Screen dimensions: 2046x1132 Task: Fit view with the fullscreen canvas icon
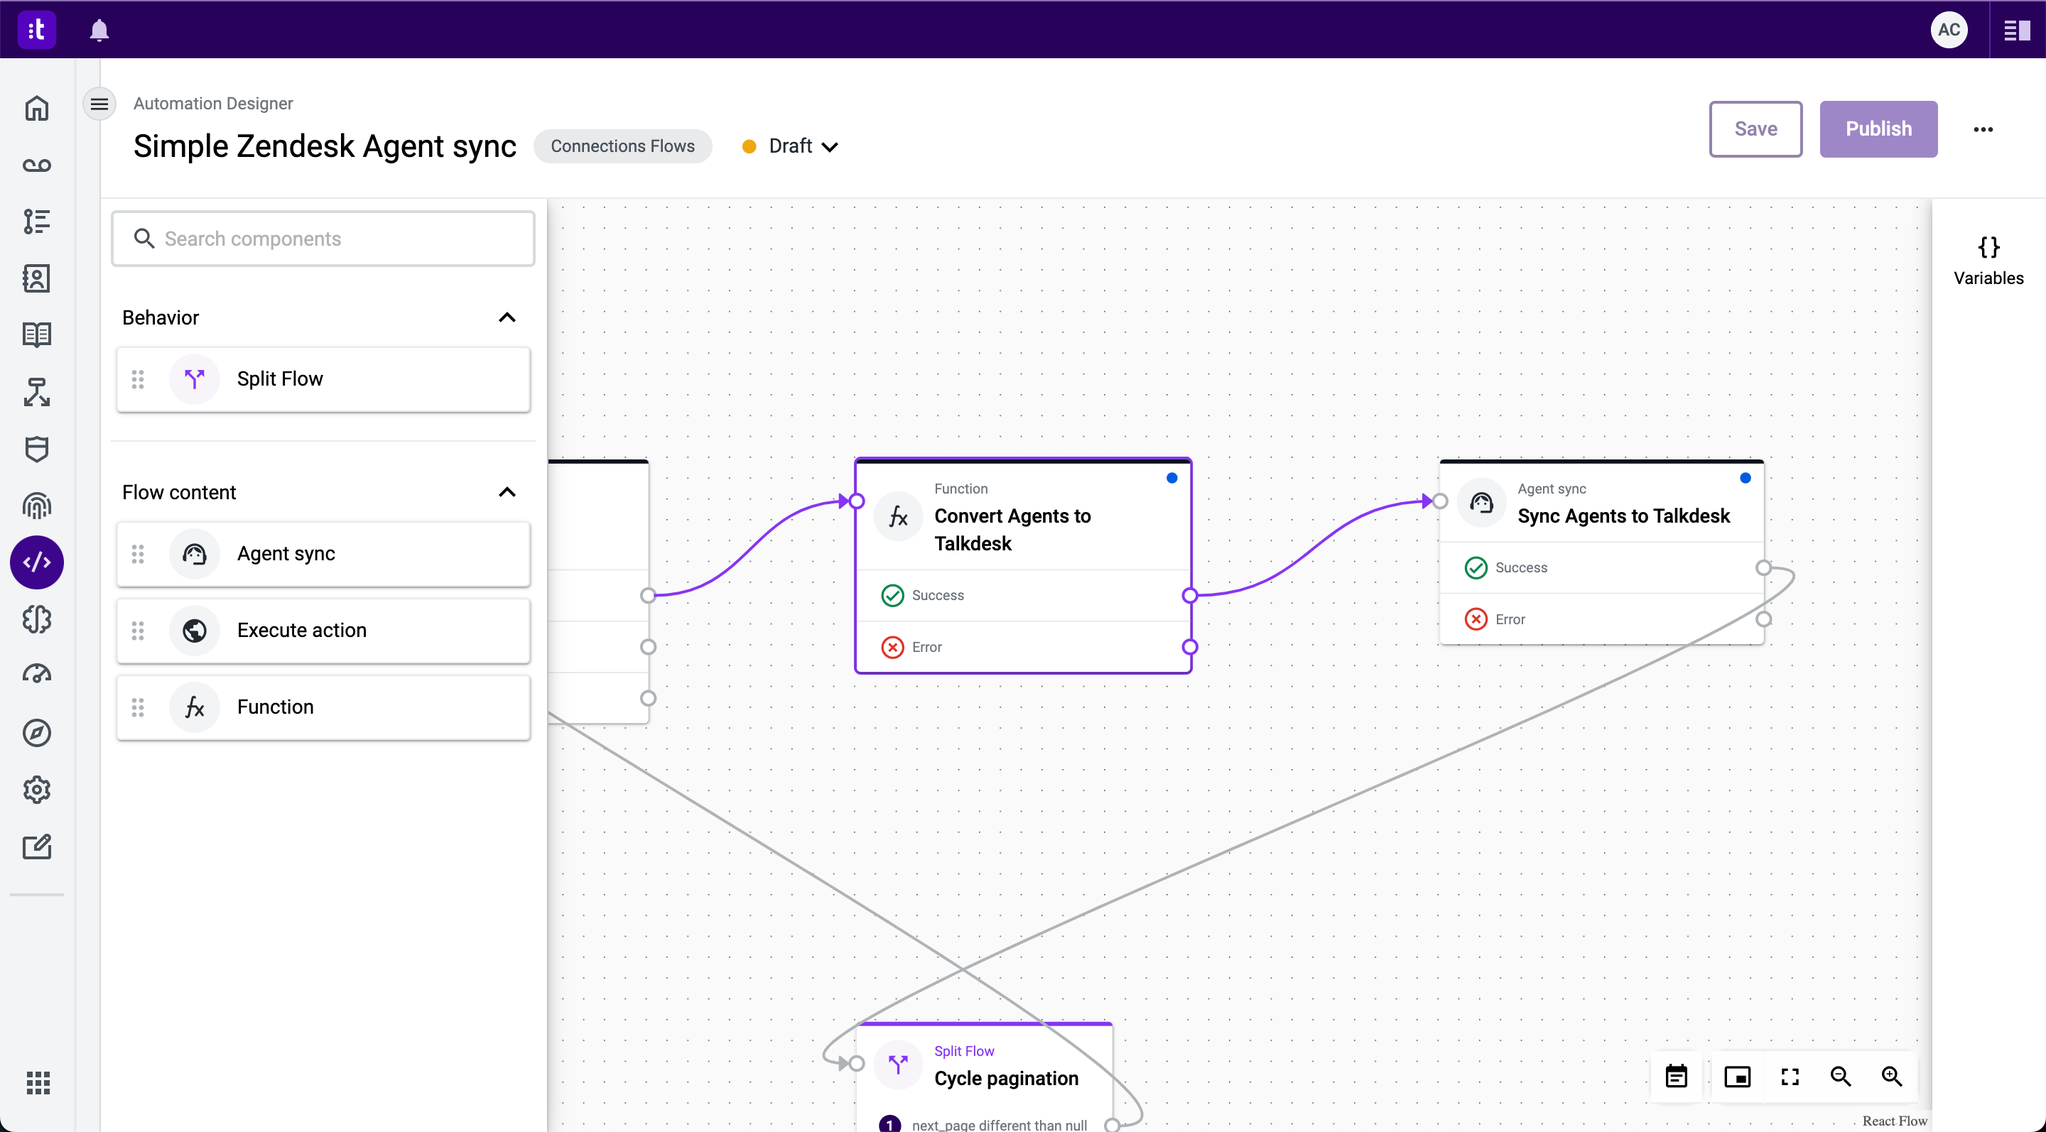pos(1790,1076)
